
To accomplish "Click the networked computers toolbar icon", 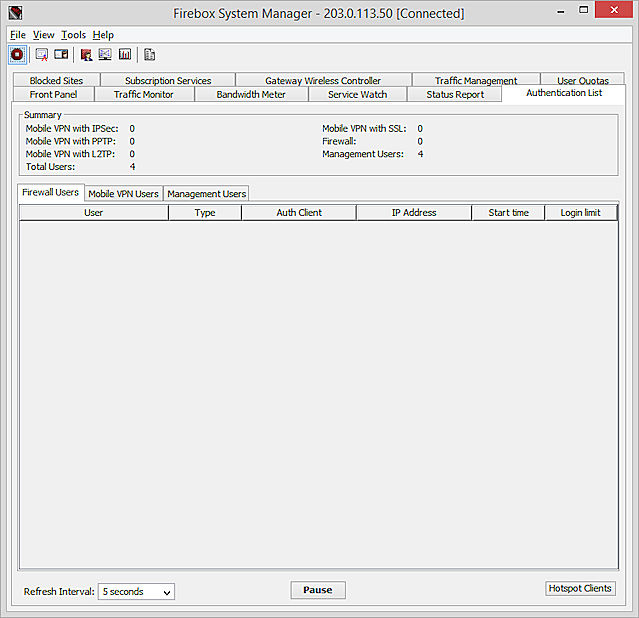I will pos(105,54).
